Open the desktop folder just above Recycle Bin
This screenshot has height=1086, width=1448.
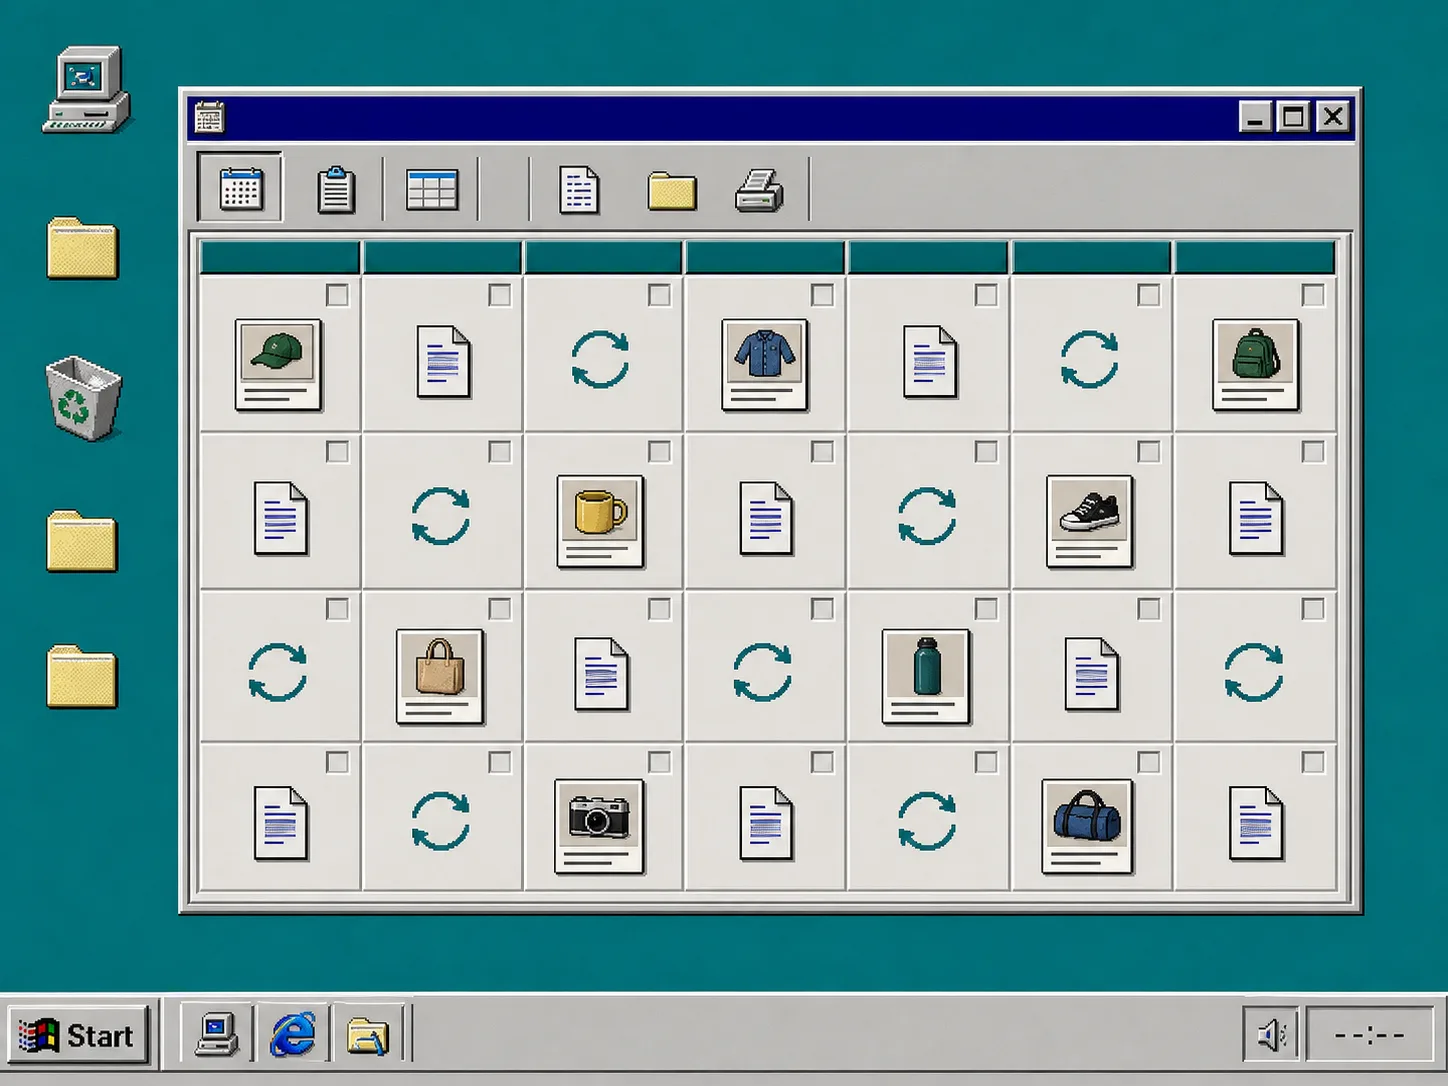pos(82,248)
